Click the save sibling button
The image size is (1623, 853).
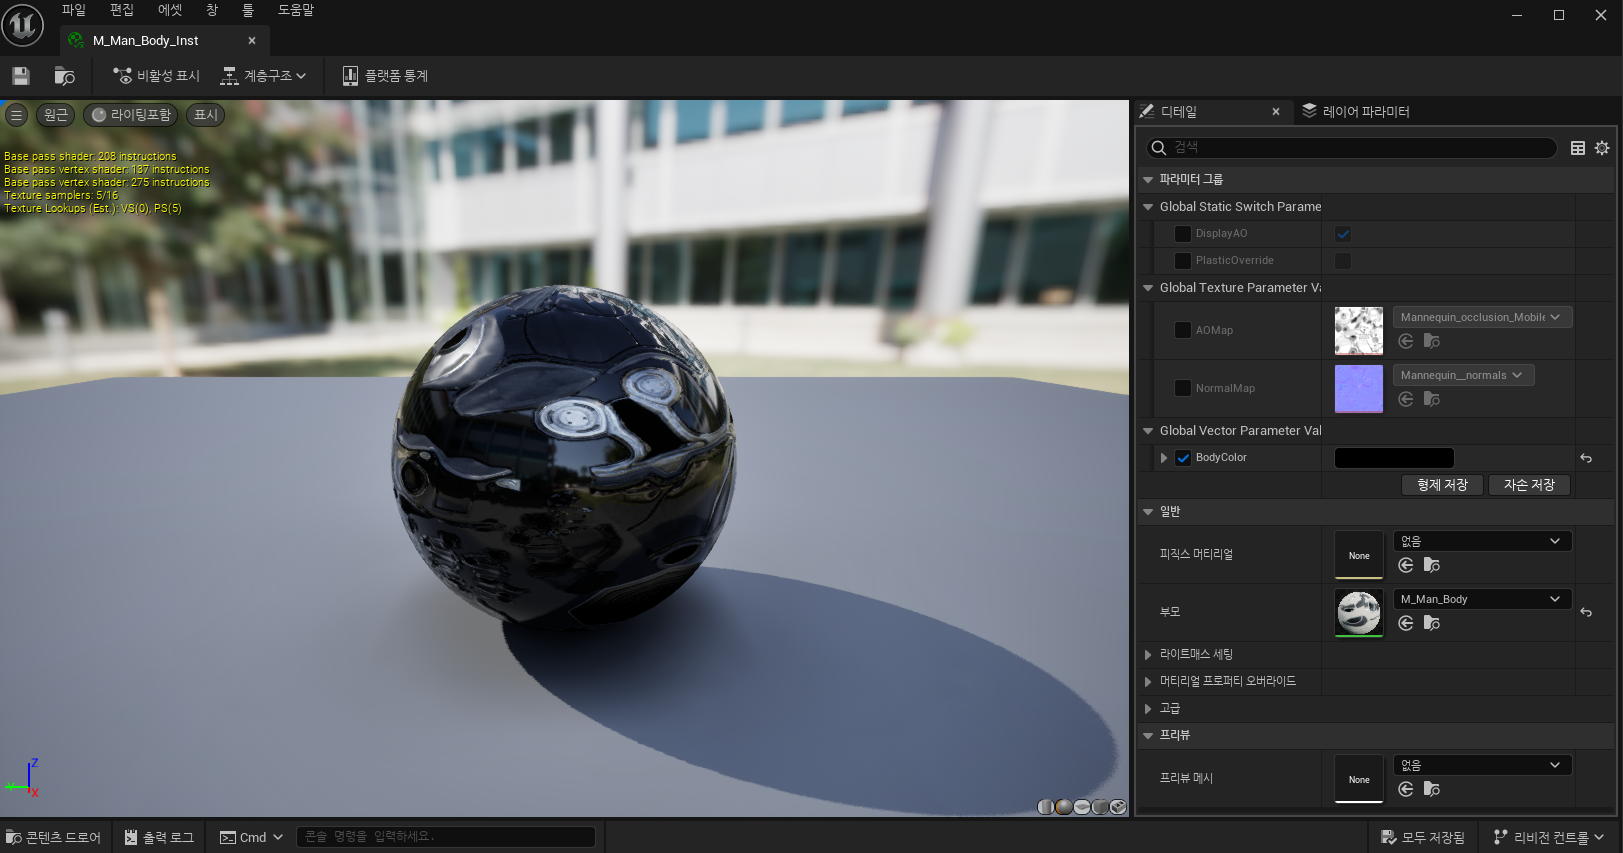(1442, 485)
